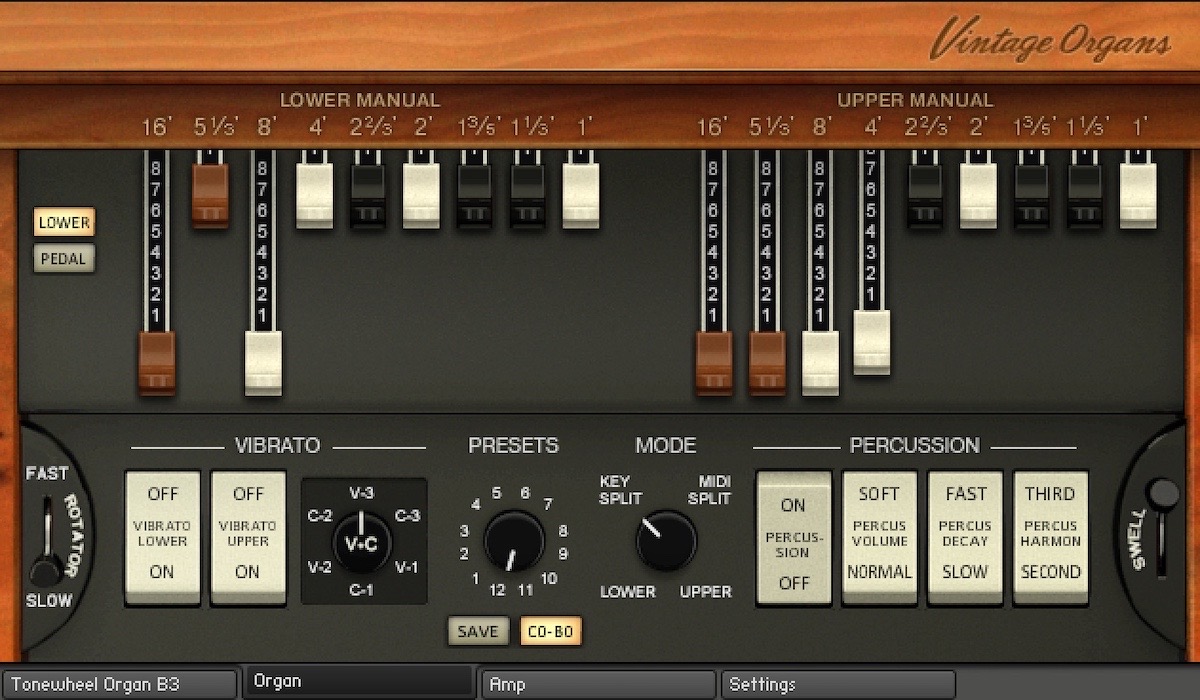Click the Lower Manual 8' white drawbar handle
This screenshot has width=1200, height=700.
[x=264, y=363]
